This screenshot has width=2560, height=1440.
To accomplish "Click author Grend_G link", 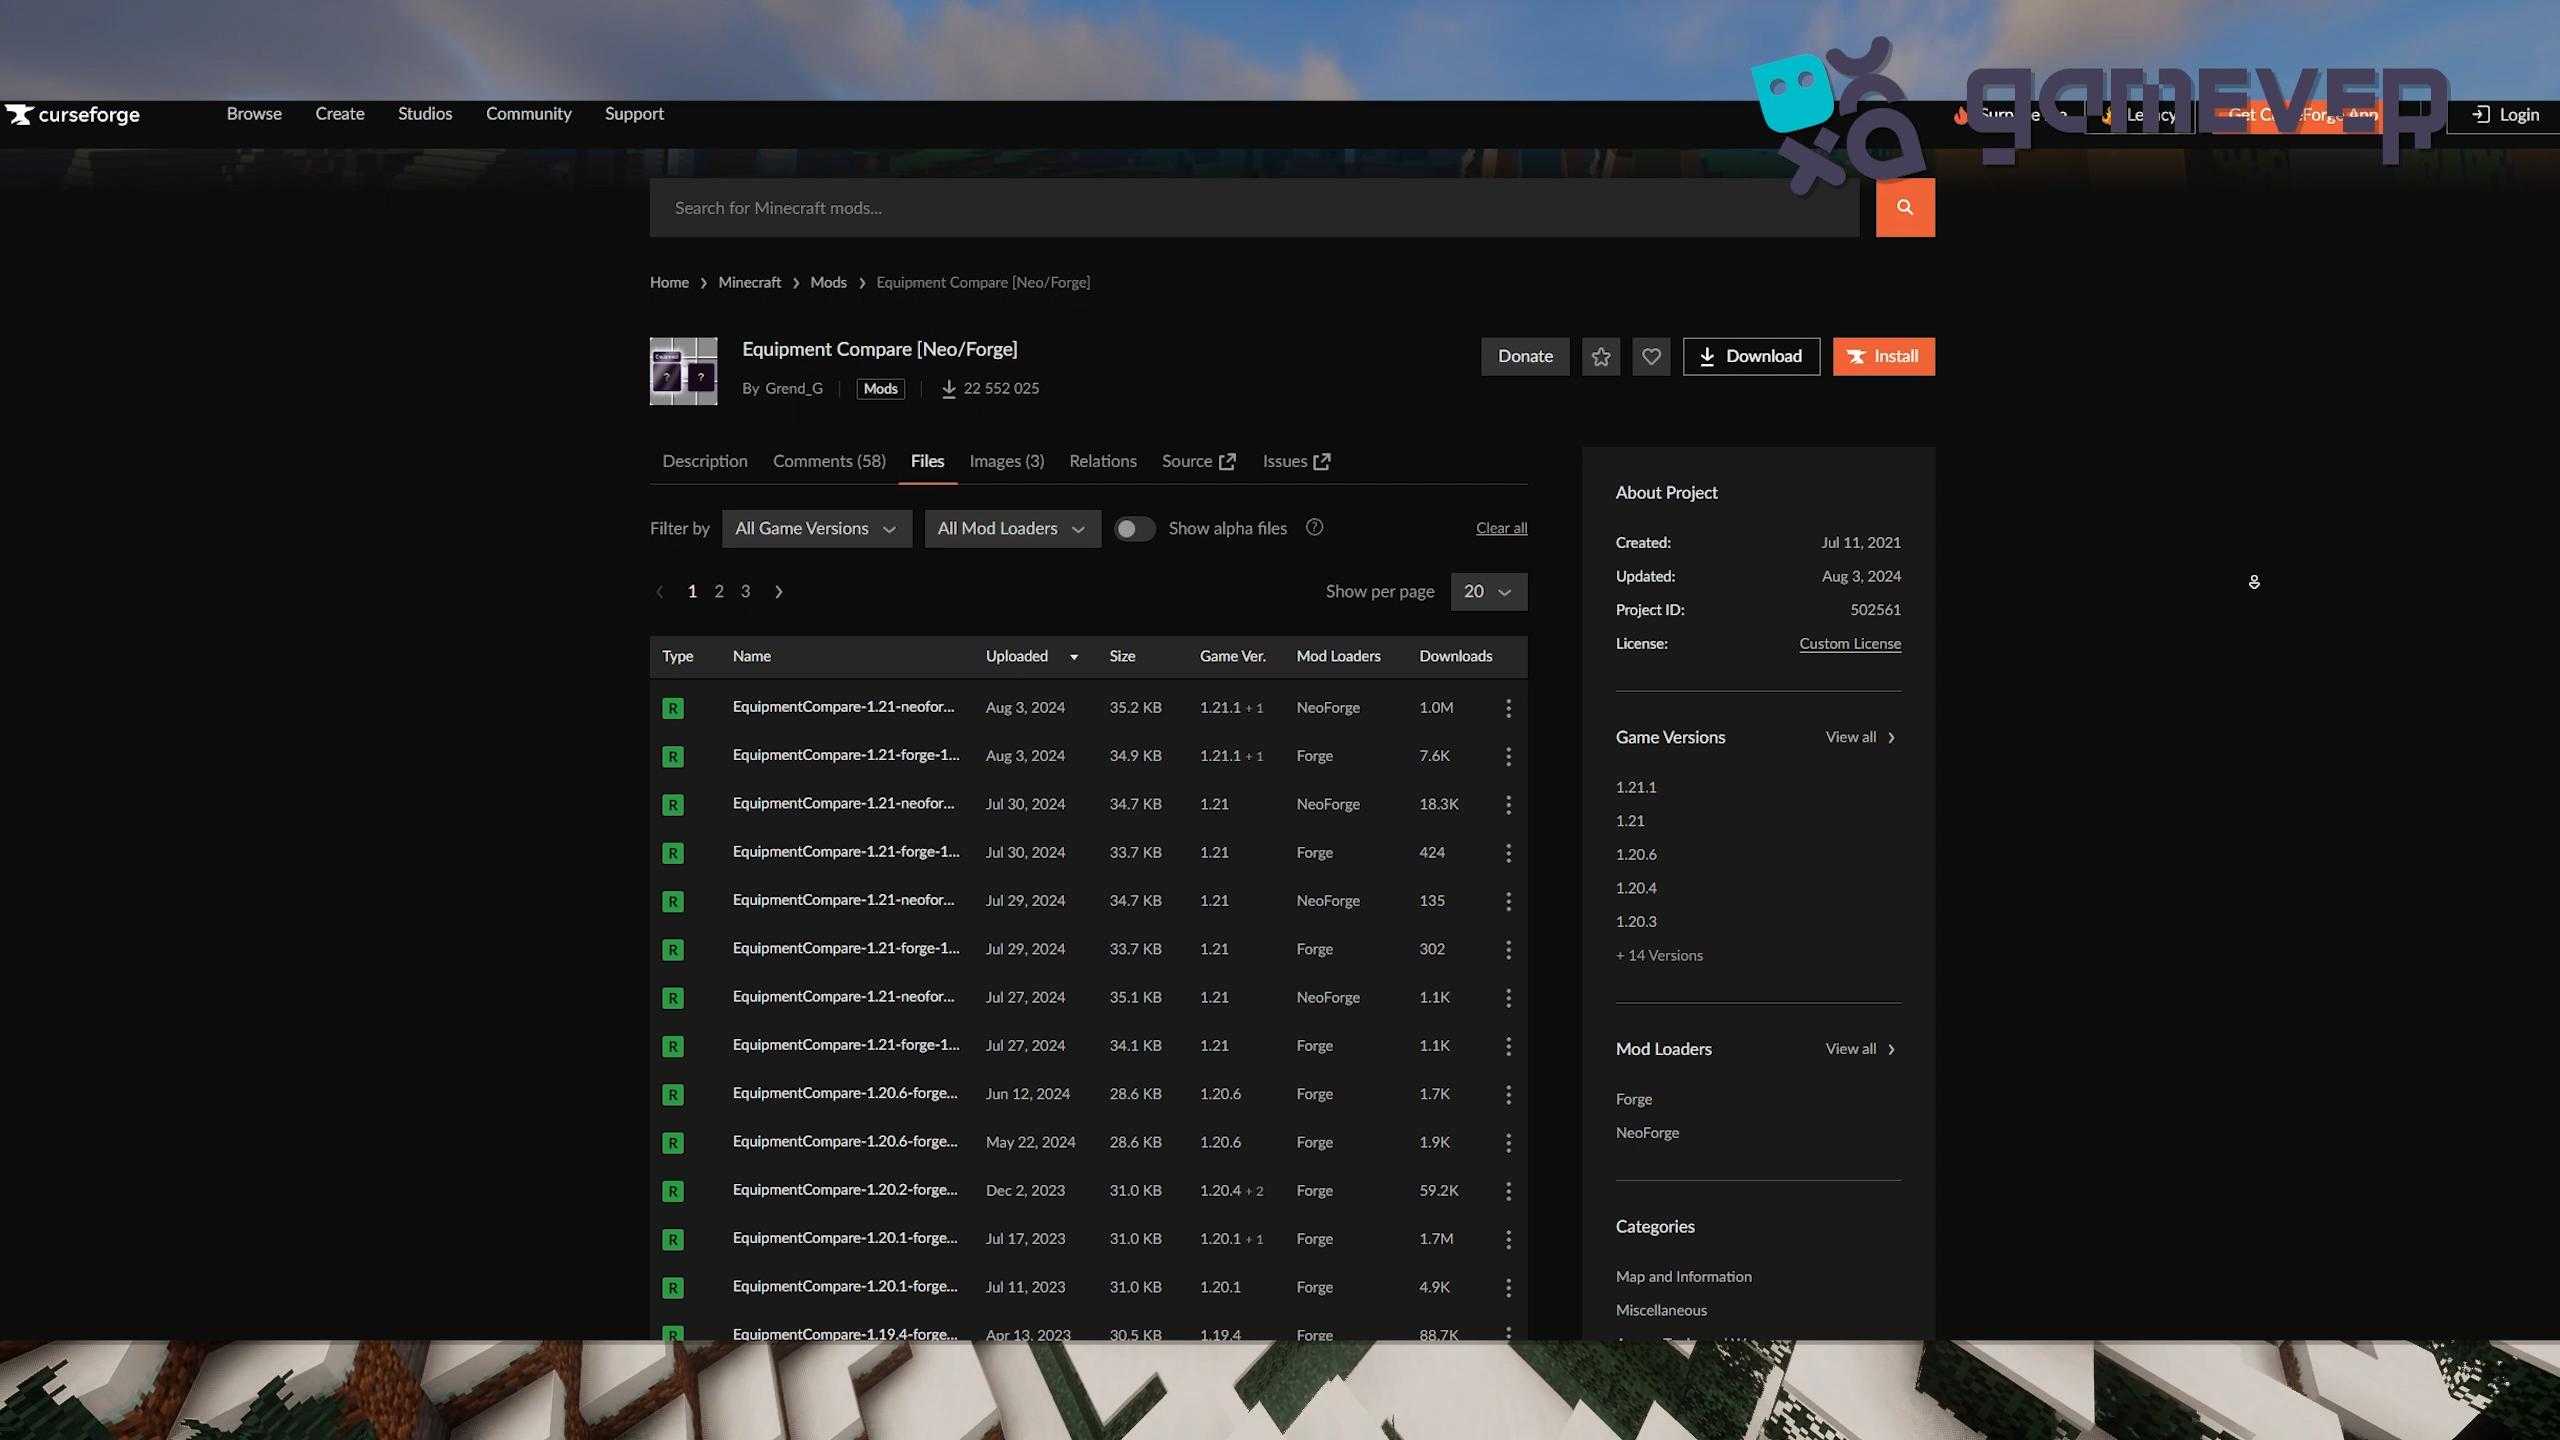I will tap(793, 389).
